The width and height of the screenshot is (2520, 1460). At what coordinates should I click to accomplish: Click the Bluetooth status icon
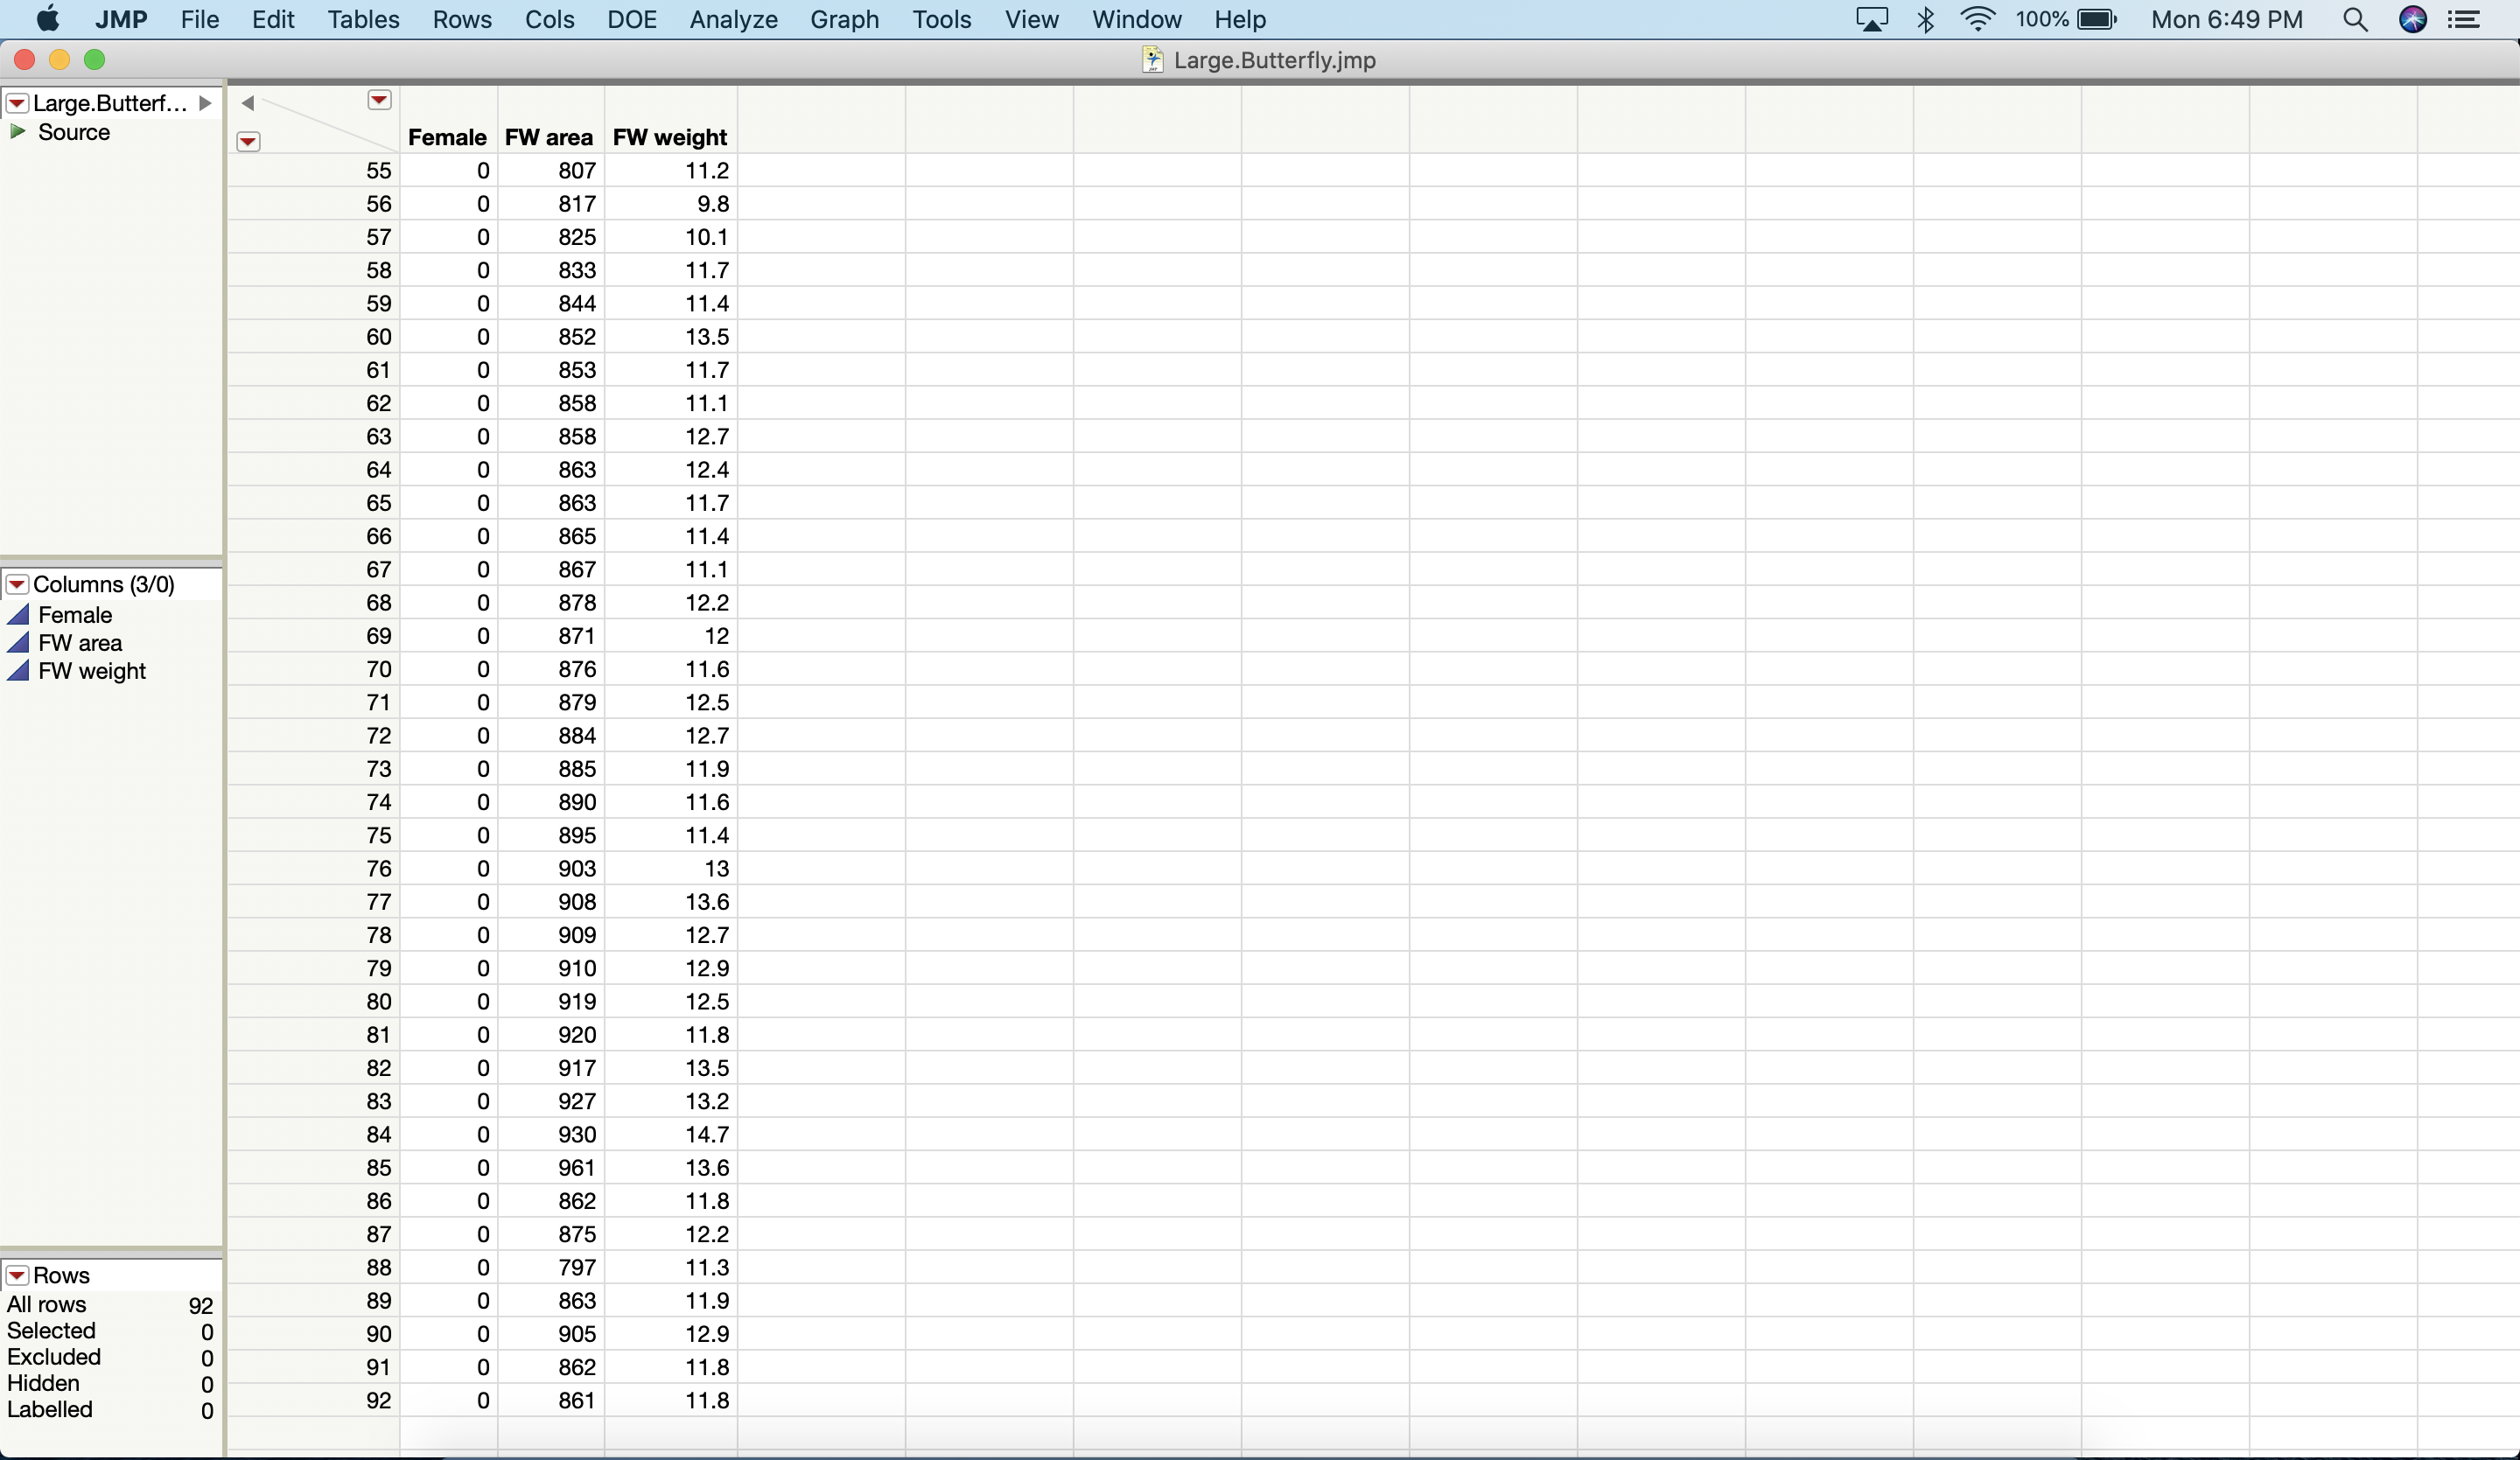click(x=1925, y=20)
